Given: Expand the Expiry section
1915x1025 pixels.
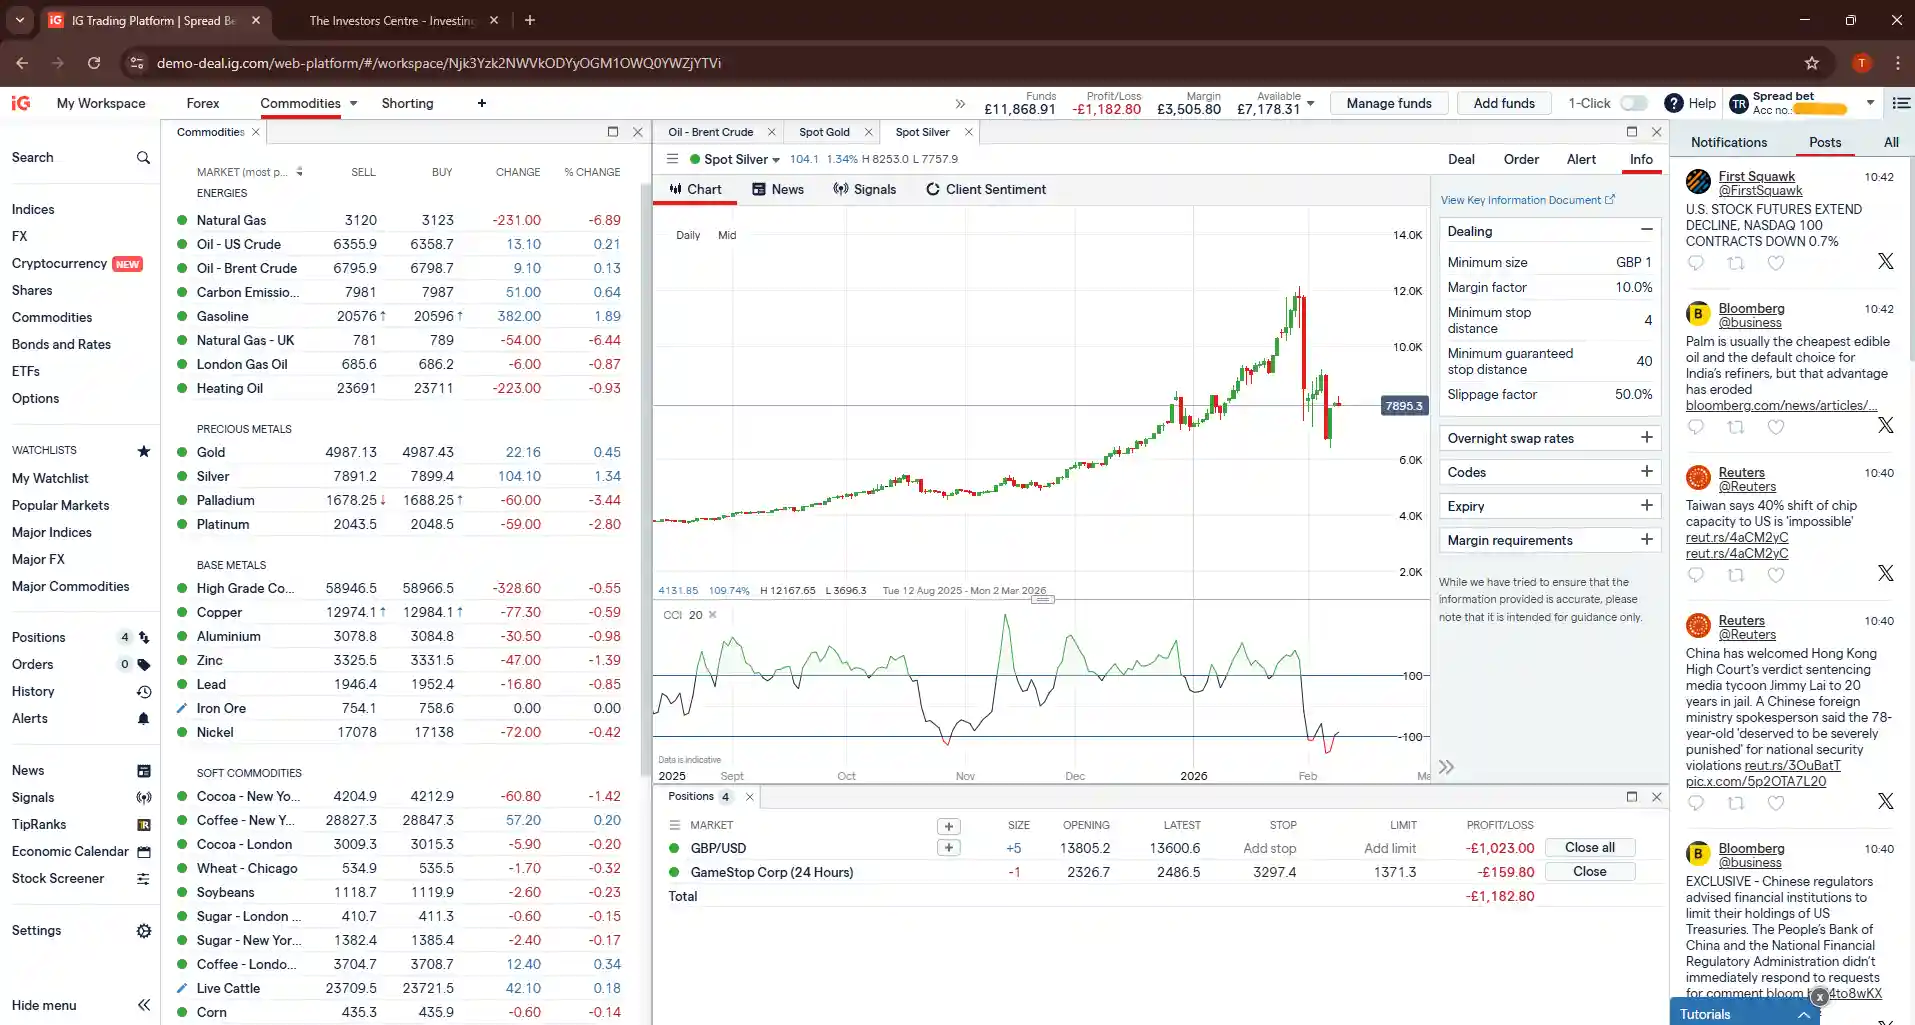Looking at the screenshot, I should (x=1646, y=505).
